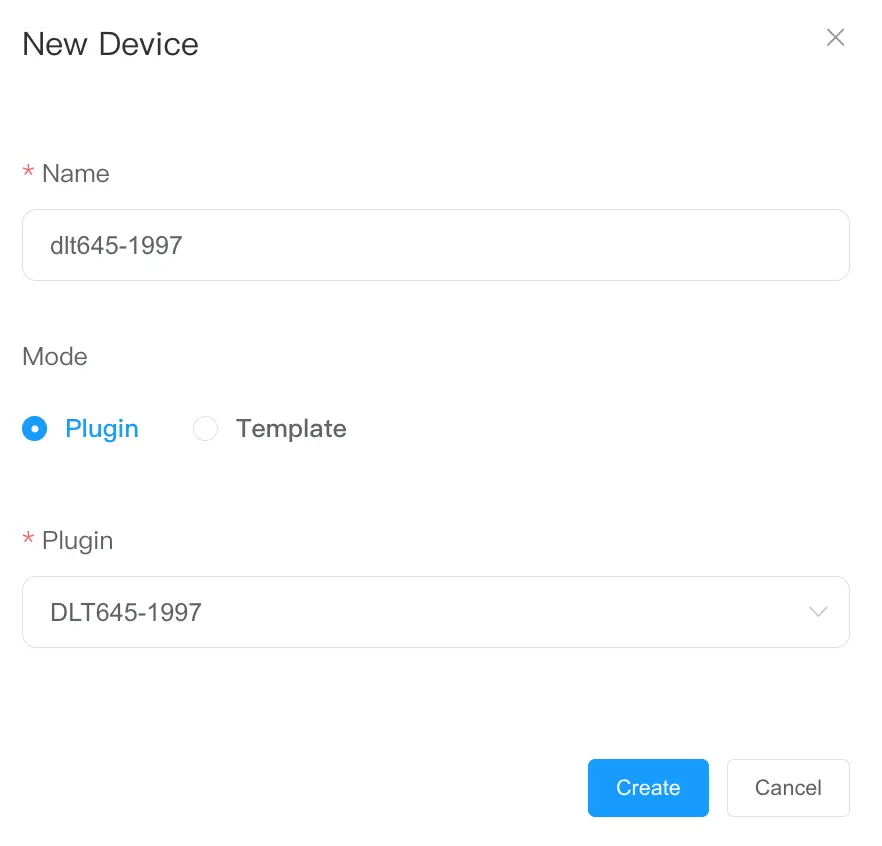Click the blue "Plugin" radio label text

click(101, 429)
